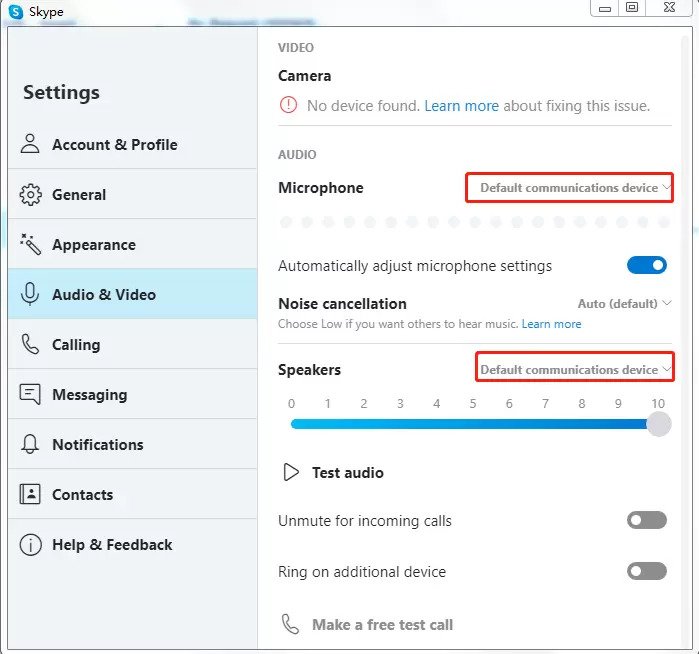Turn off automatic microphone adjustment
The image size is (699, 654).
coord(647,265)
